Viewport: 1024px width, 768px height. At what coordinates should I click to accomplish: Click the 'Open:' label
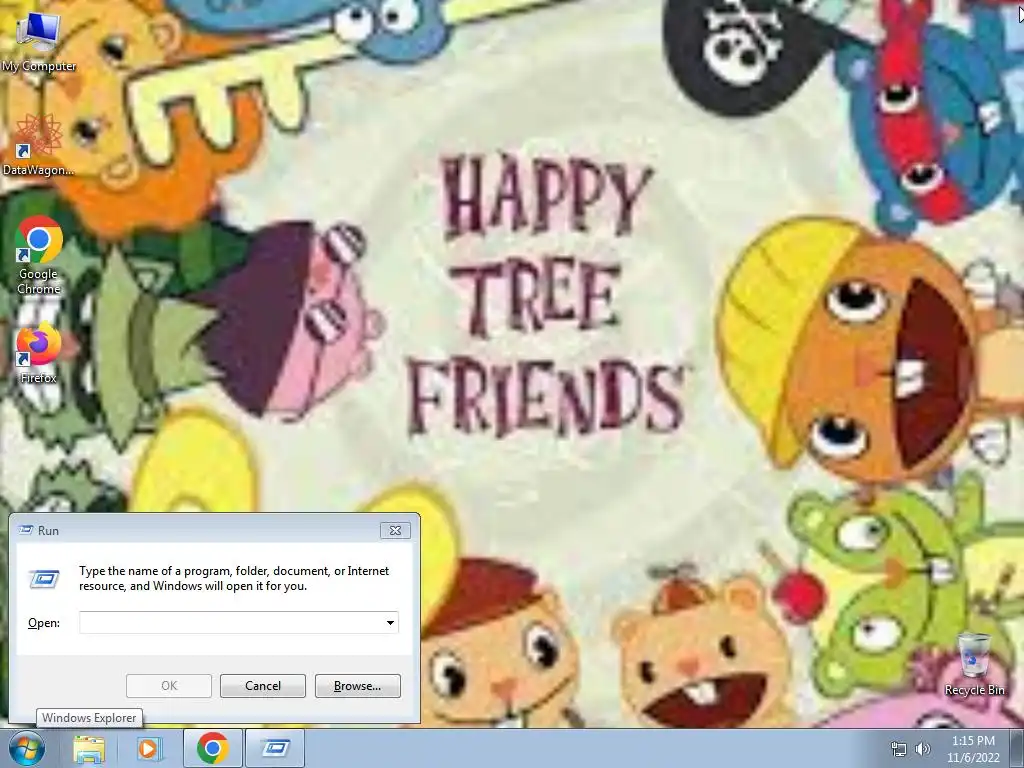click(44, 623)
